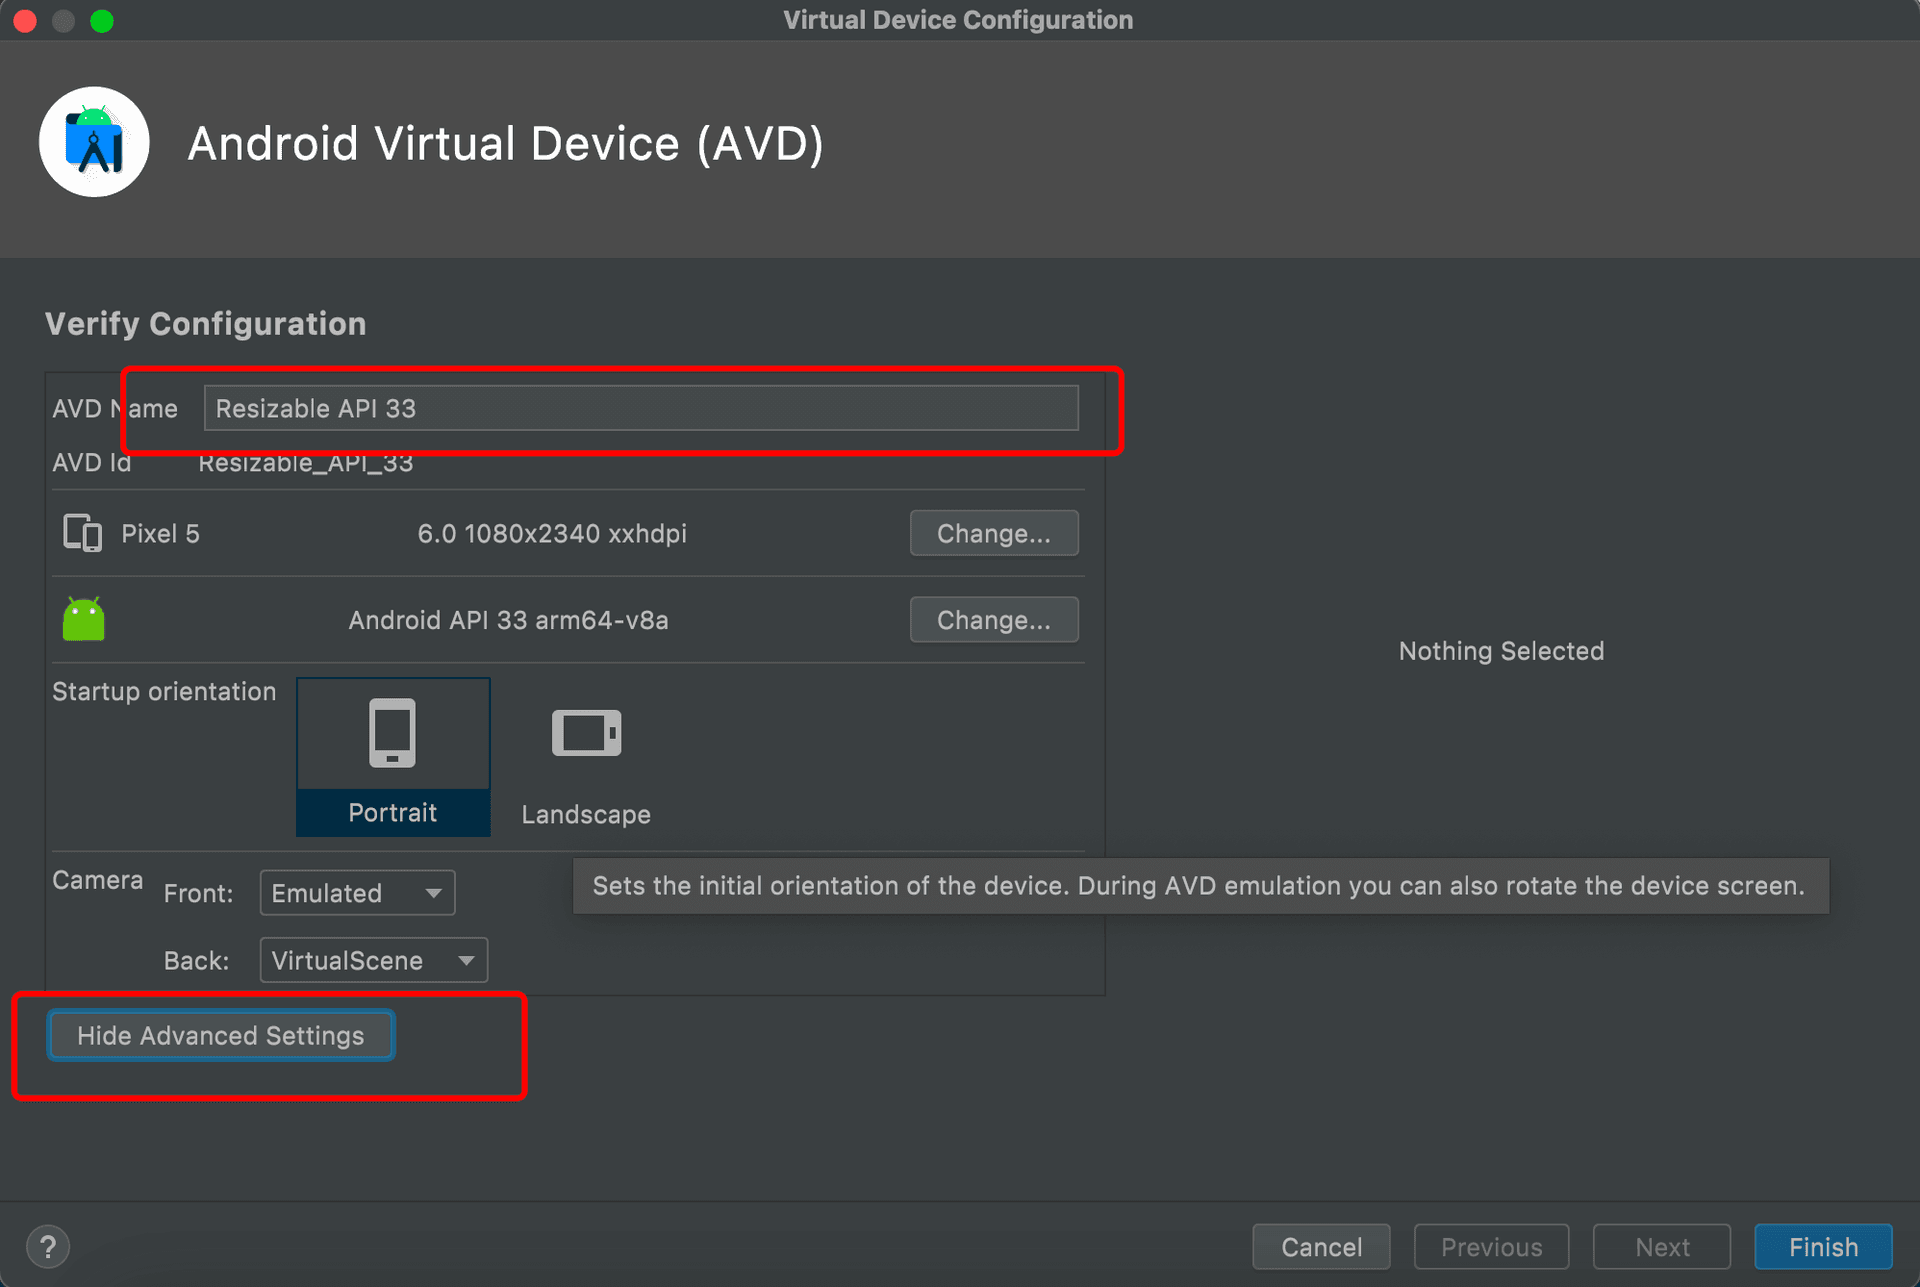Change the Android API 33 system image

pos(994,620)
